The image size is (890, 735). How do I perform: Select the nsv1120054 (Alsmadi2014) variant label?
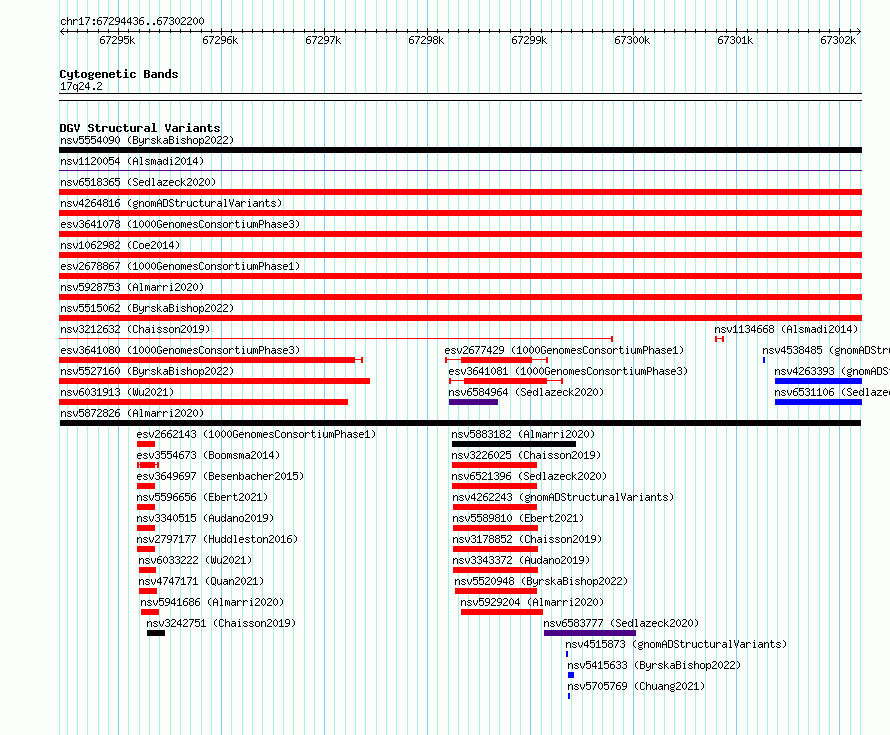coord(132,161)
